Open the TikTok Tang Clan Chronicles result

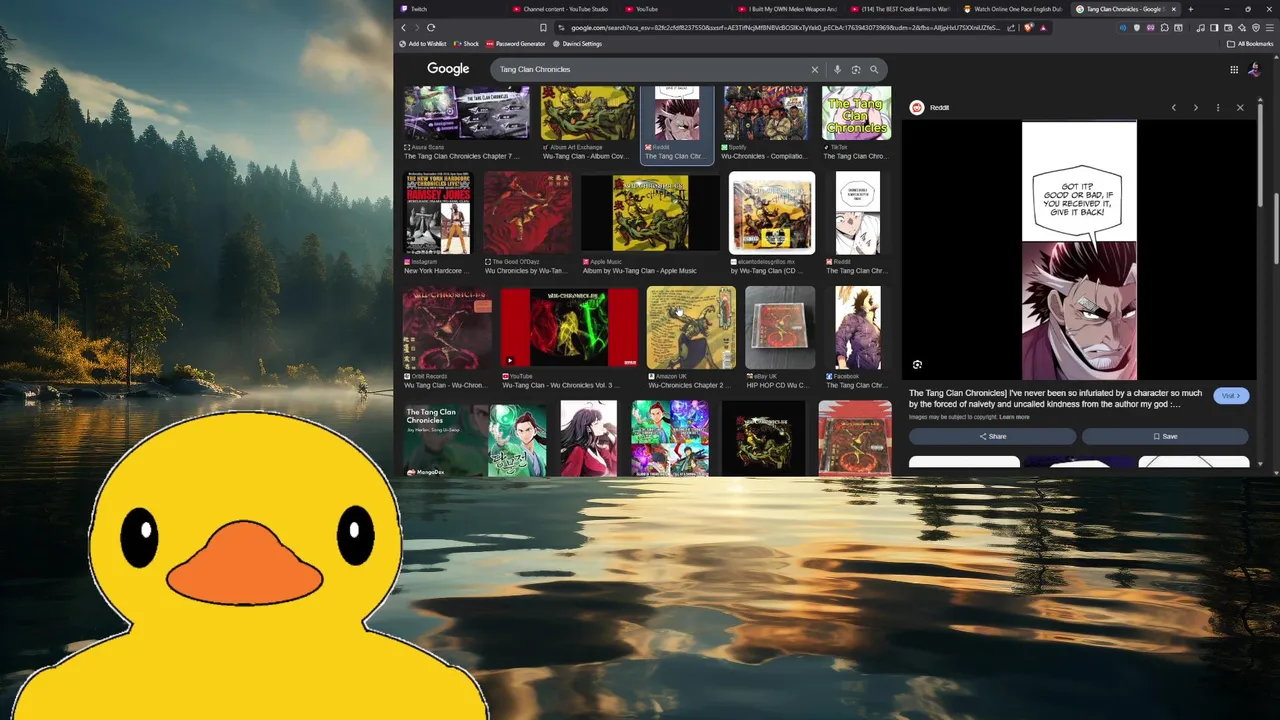coord(856,112)
